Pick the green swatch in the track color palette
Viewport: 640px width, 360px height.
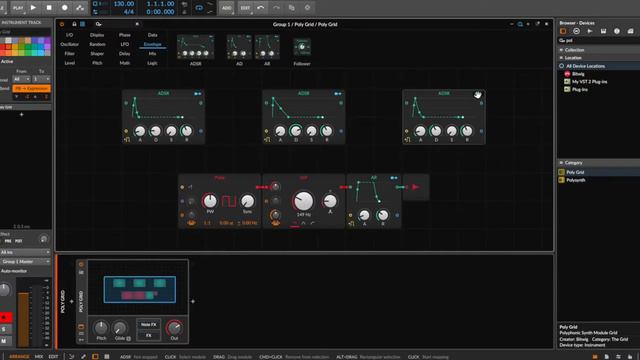pyautogui.click(x=28, y=47)
